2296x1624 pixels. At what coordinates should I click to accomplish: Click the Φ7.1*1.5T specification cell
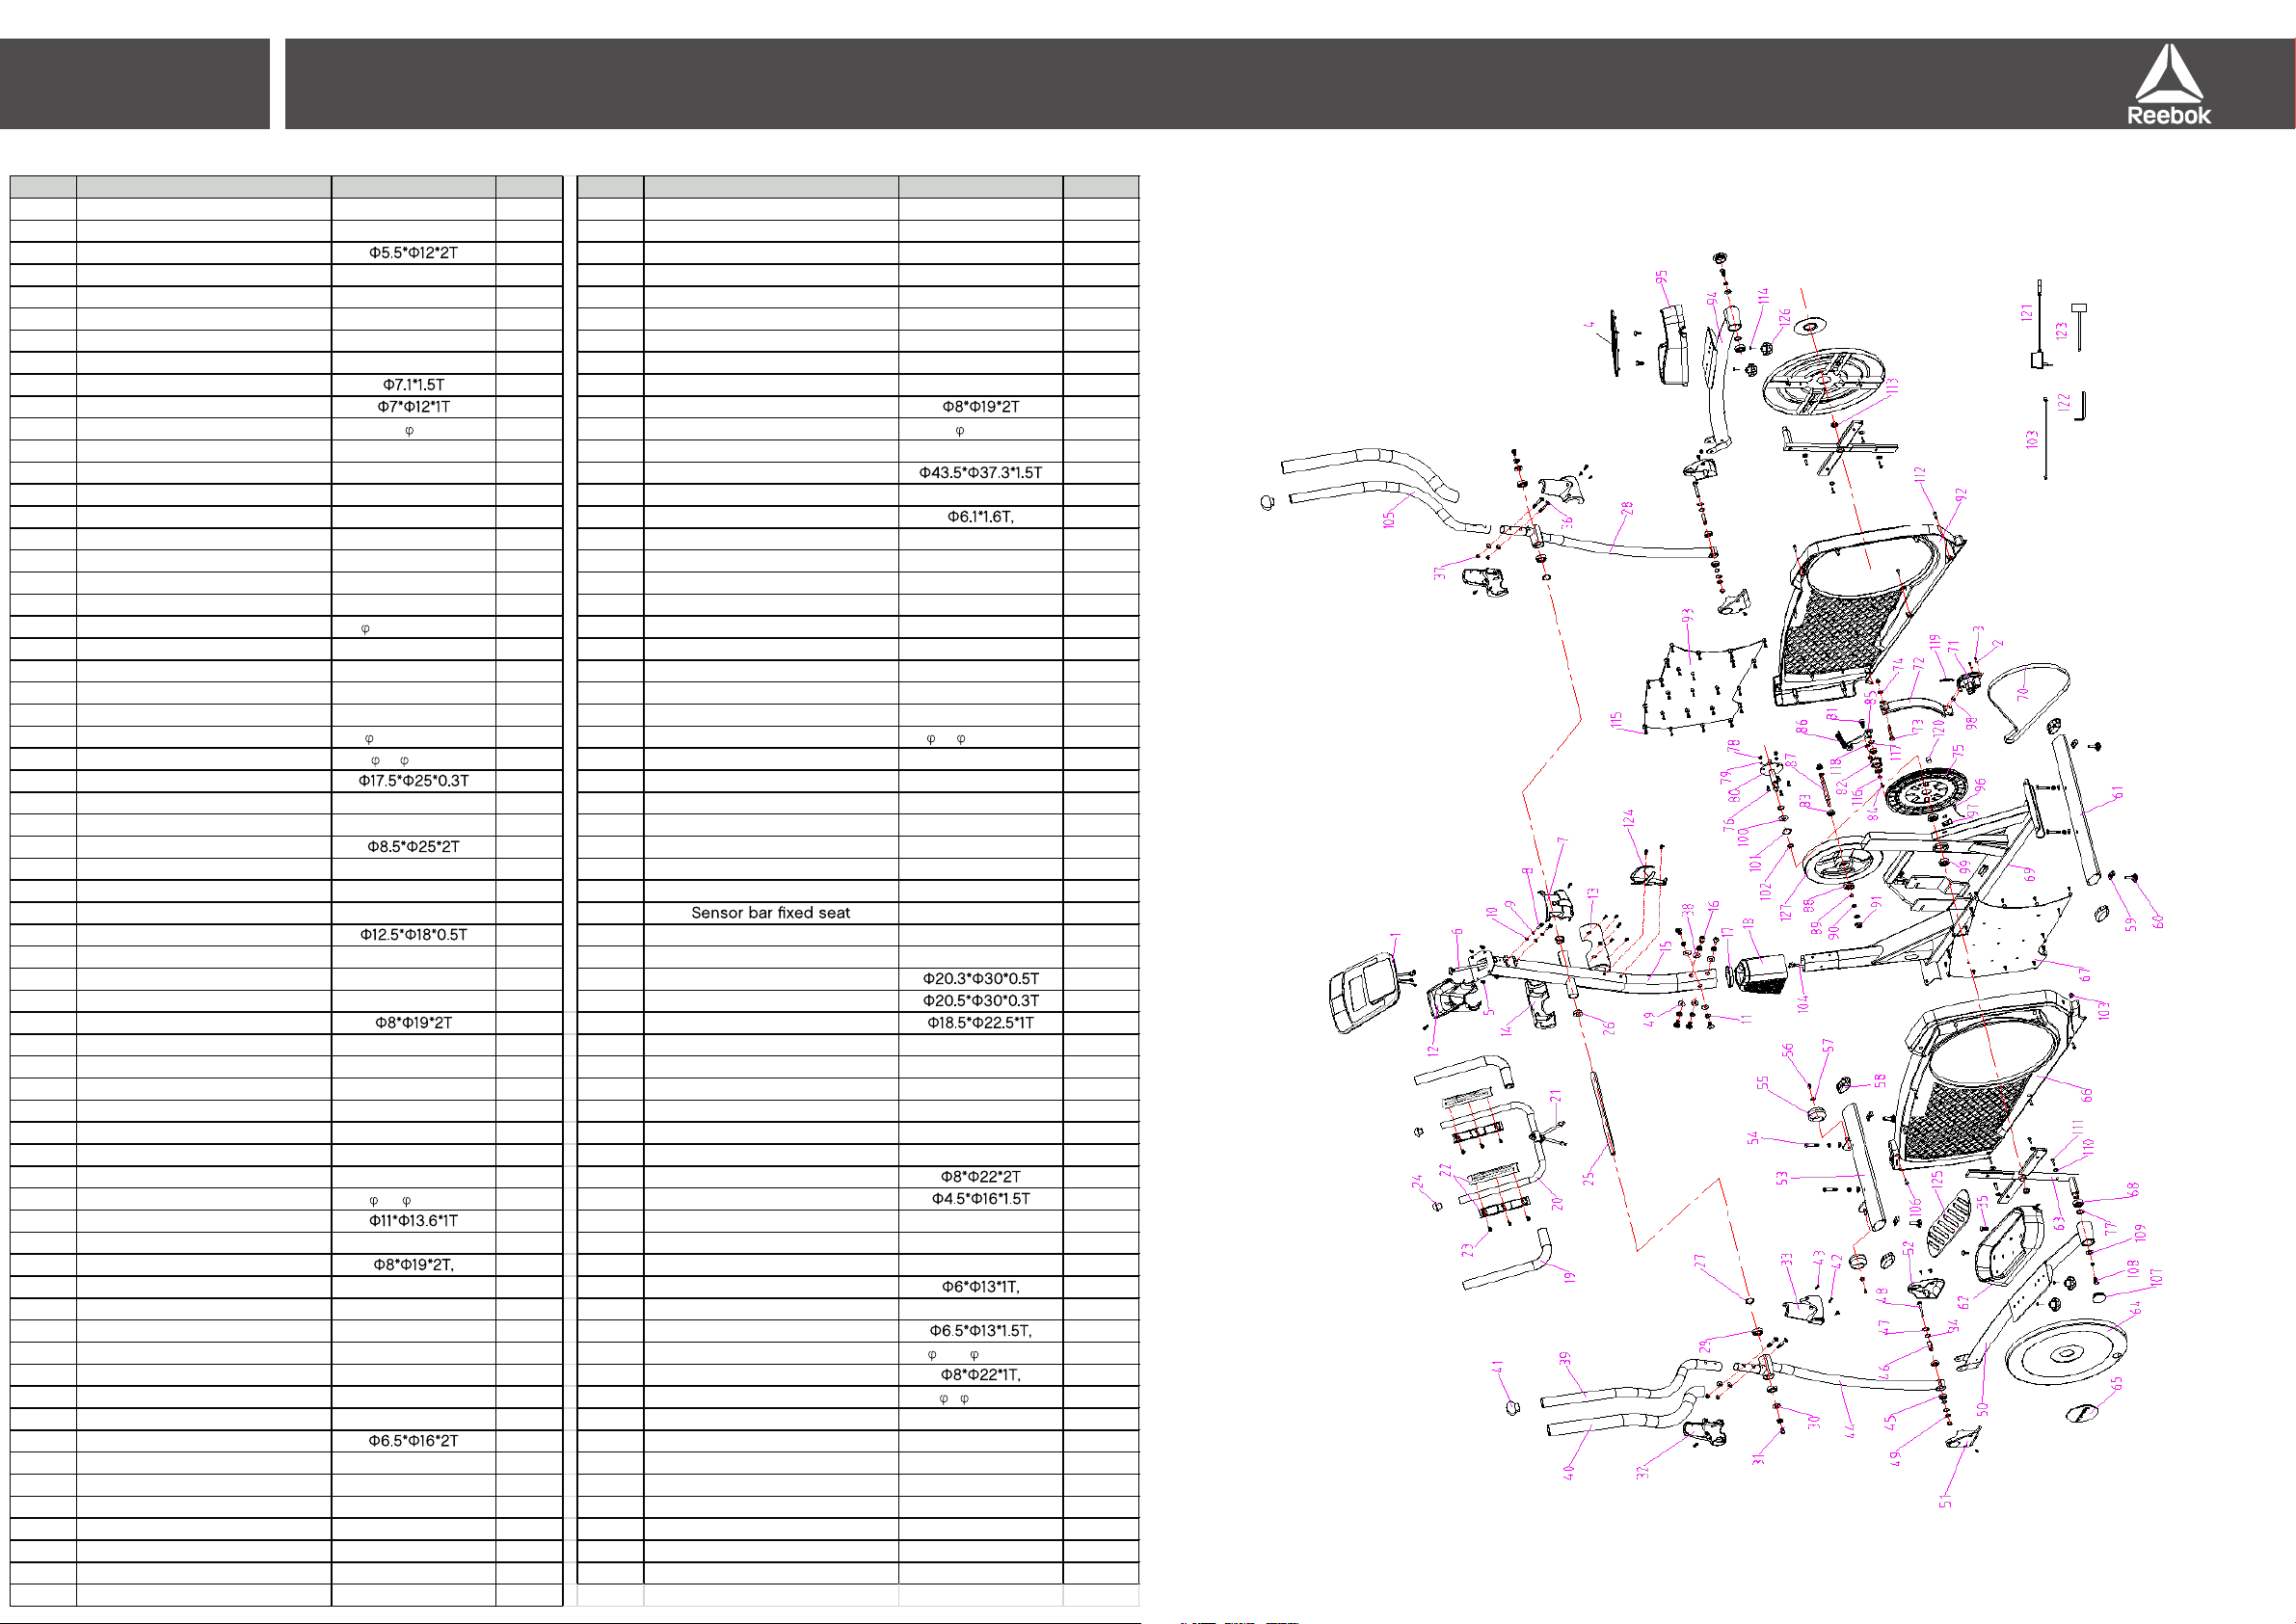point(413,385)
